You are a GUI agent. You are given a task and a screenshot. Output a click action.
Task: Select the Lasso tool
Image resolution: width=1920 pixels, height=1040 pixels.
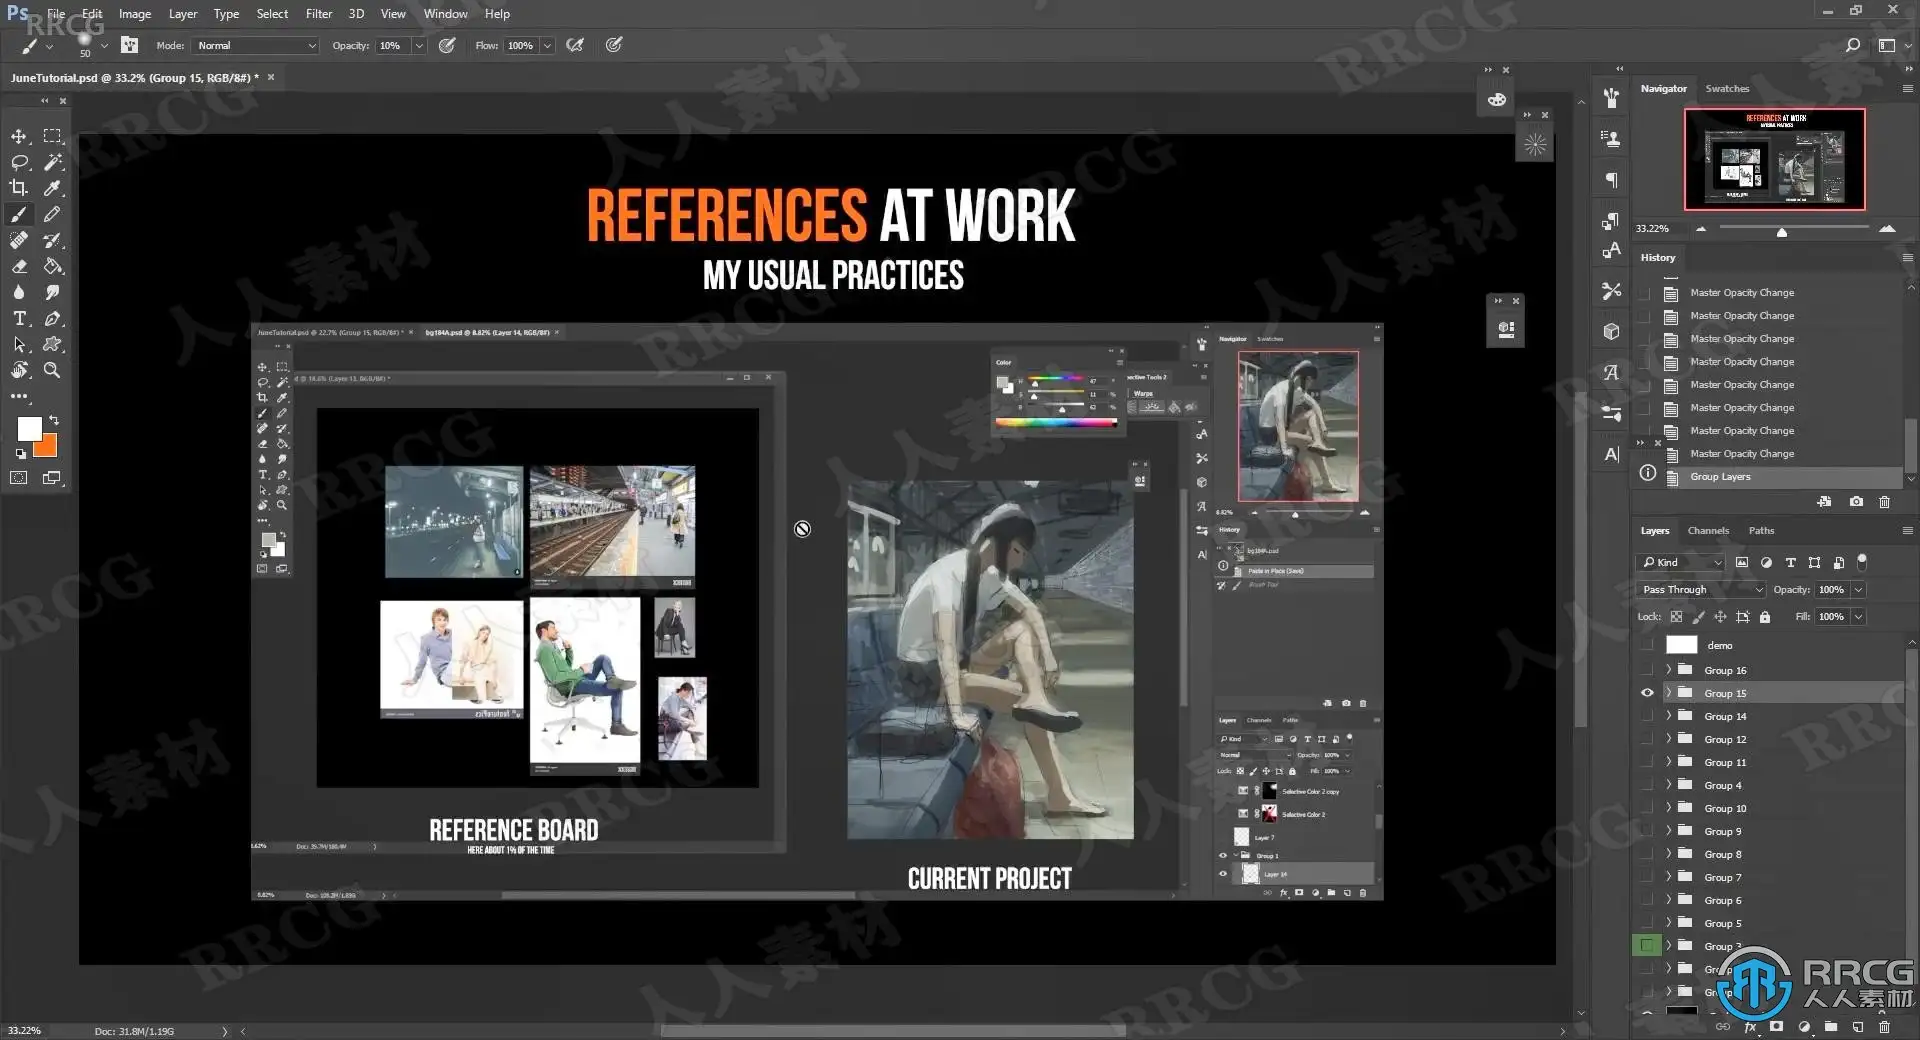19,162
